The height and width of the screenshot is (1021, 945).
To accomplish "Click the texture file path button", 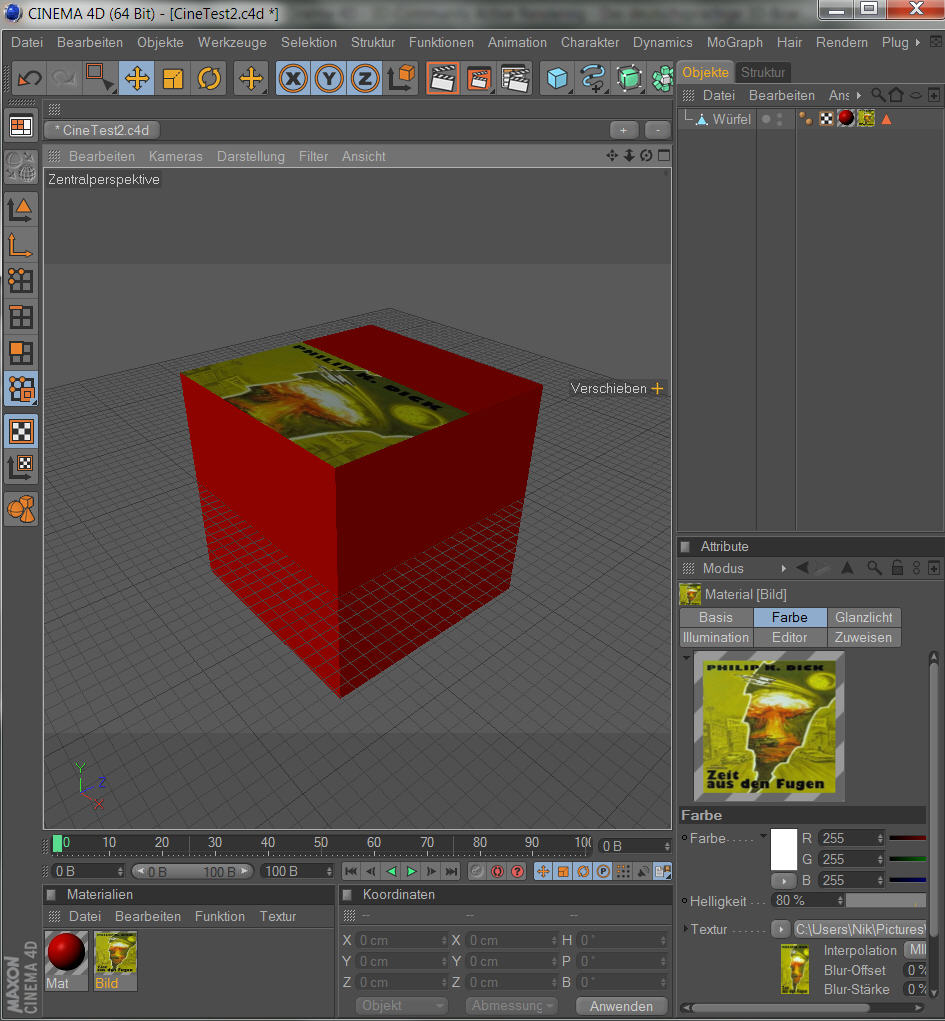I will click(x=860, y=929).
